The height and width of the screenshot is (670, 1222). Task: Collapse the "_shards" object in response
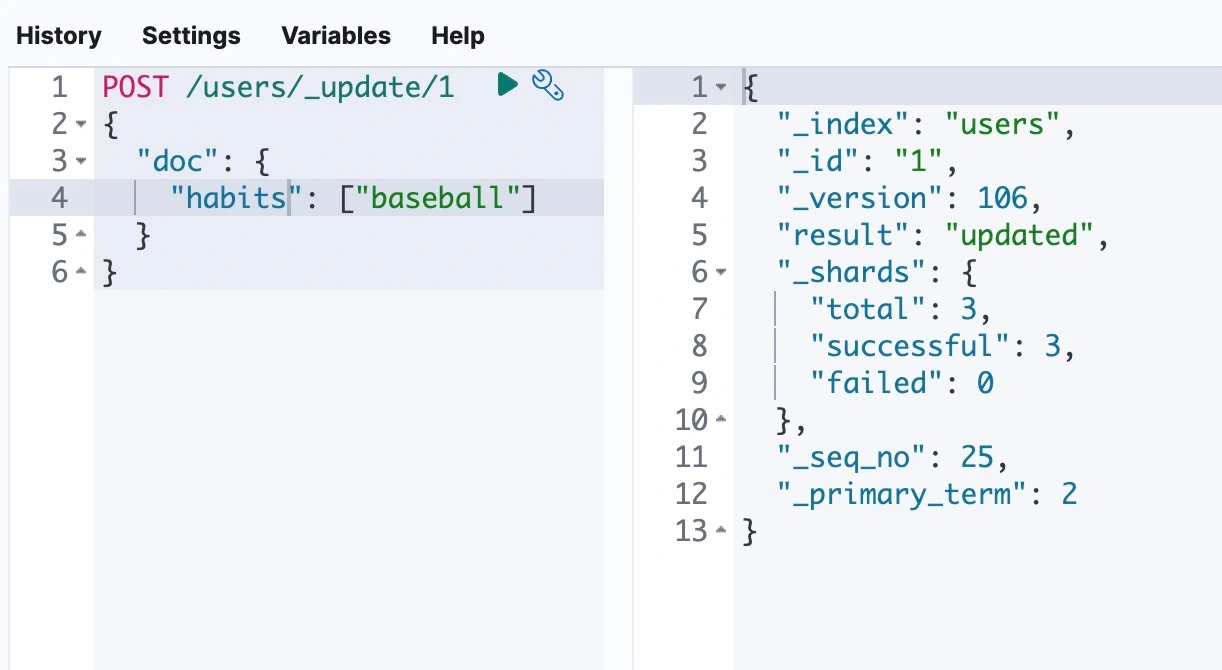721,272
